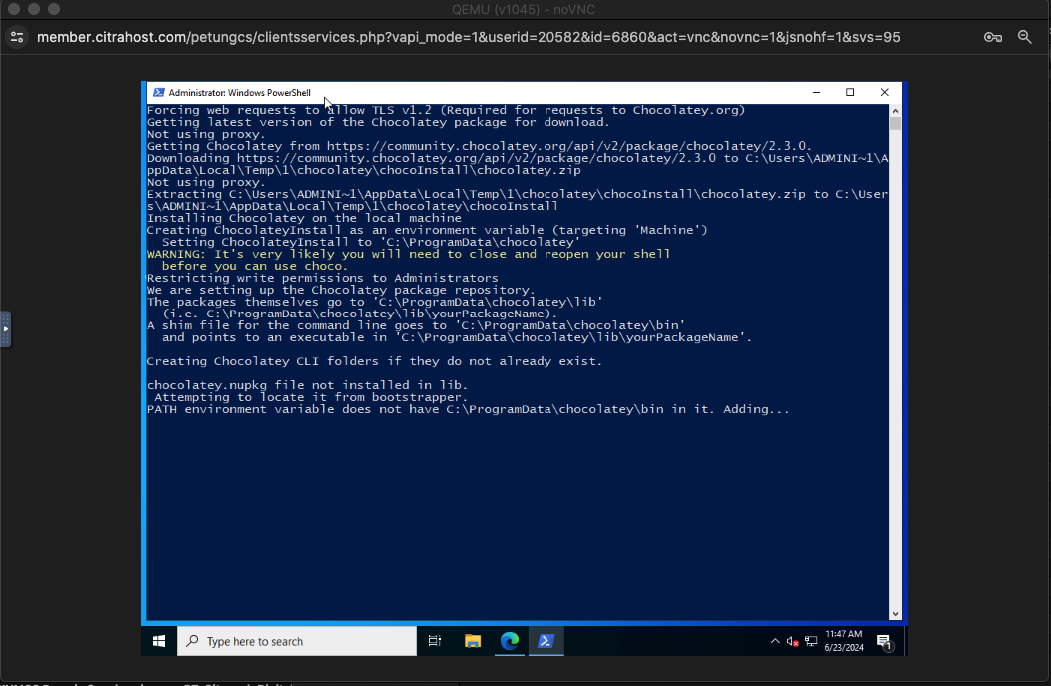Select PowerShell in the taskbar

[546, 641]
